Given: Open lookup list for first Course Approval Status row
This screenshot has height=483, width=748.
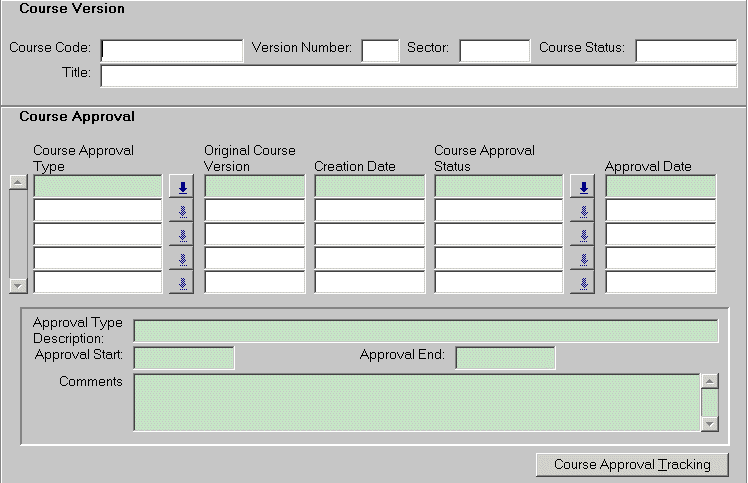Looking at the screenshot, I should [x=583, y=187].
